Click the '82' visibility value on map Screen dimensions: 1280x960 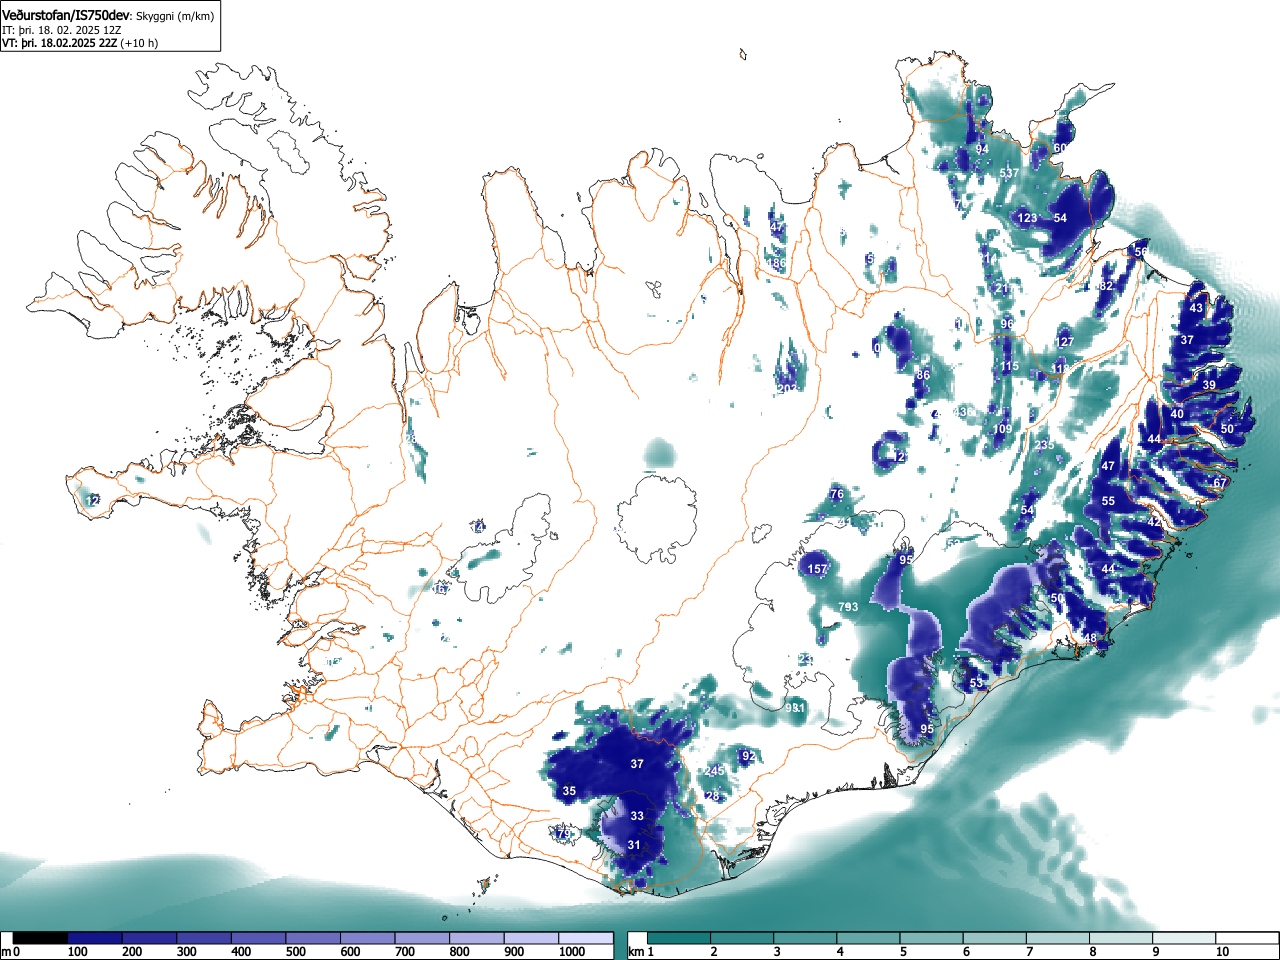pyautogui.click(x=1105, y=286)
